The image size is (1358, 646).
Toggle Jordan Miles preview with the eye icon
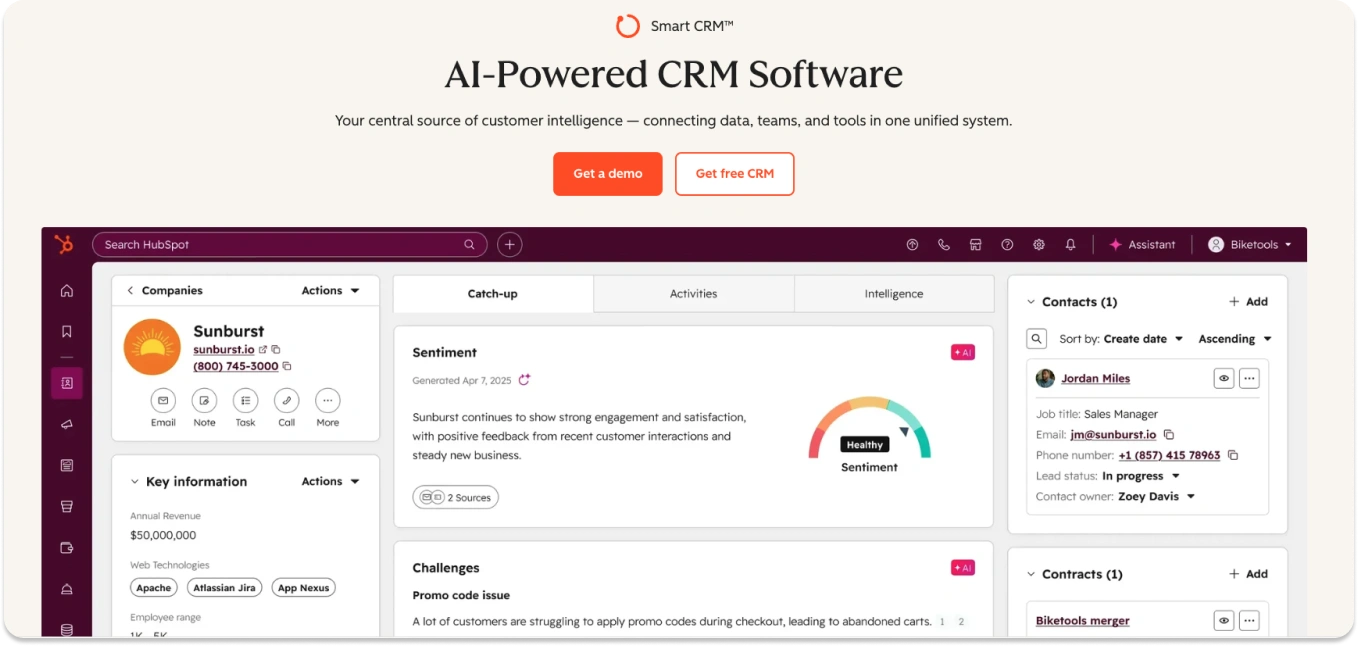pyautogui.click(x=1224, y=378)
